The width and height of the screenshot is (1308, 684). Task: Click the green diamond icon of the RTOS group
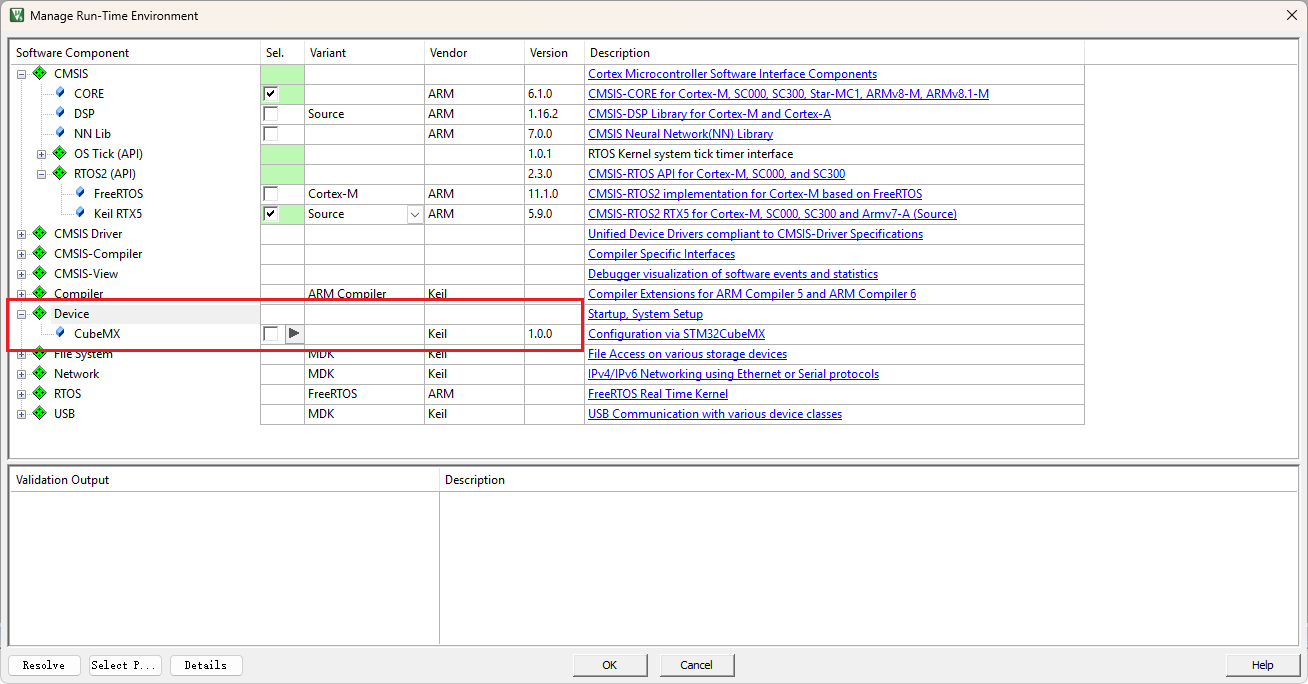pyautogui.click(x=39, y=393)
